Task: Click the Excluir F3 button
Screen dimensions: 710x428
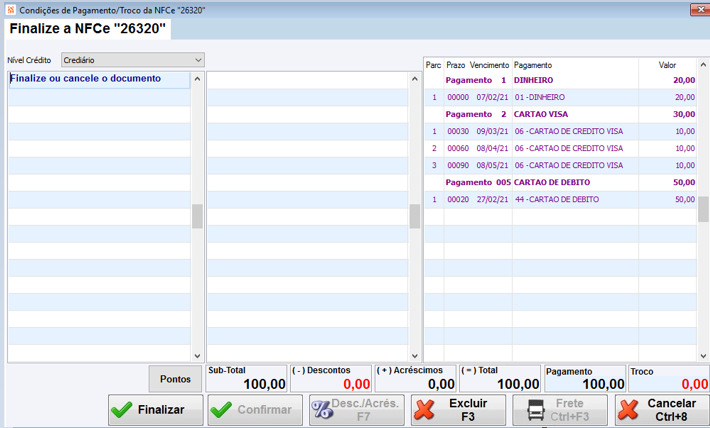Action: tap(458, 410)
